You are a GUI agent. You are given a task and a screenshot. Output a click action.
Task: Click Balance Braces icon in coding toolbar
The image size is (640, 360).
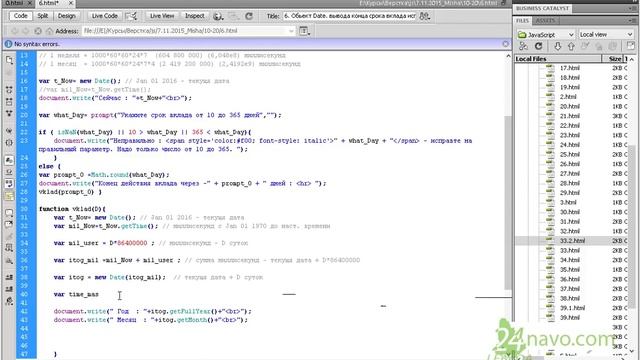click(x=9, y=143)
